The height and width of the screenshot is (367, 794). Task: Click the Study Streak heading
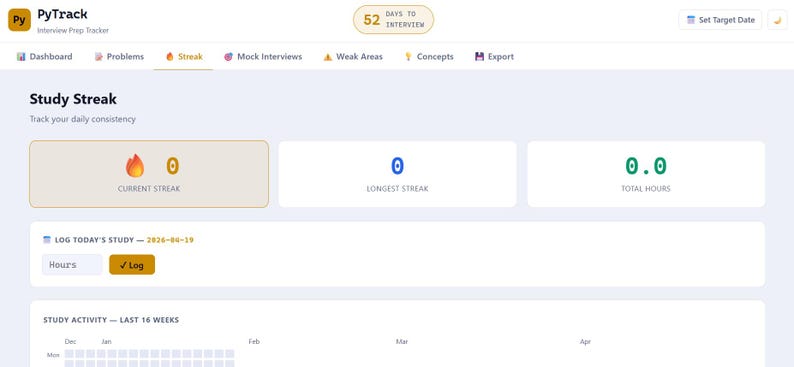click(x=73, y=99)
